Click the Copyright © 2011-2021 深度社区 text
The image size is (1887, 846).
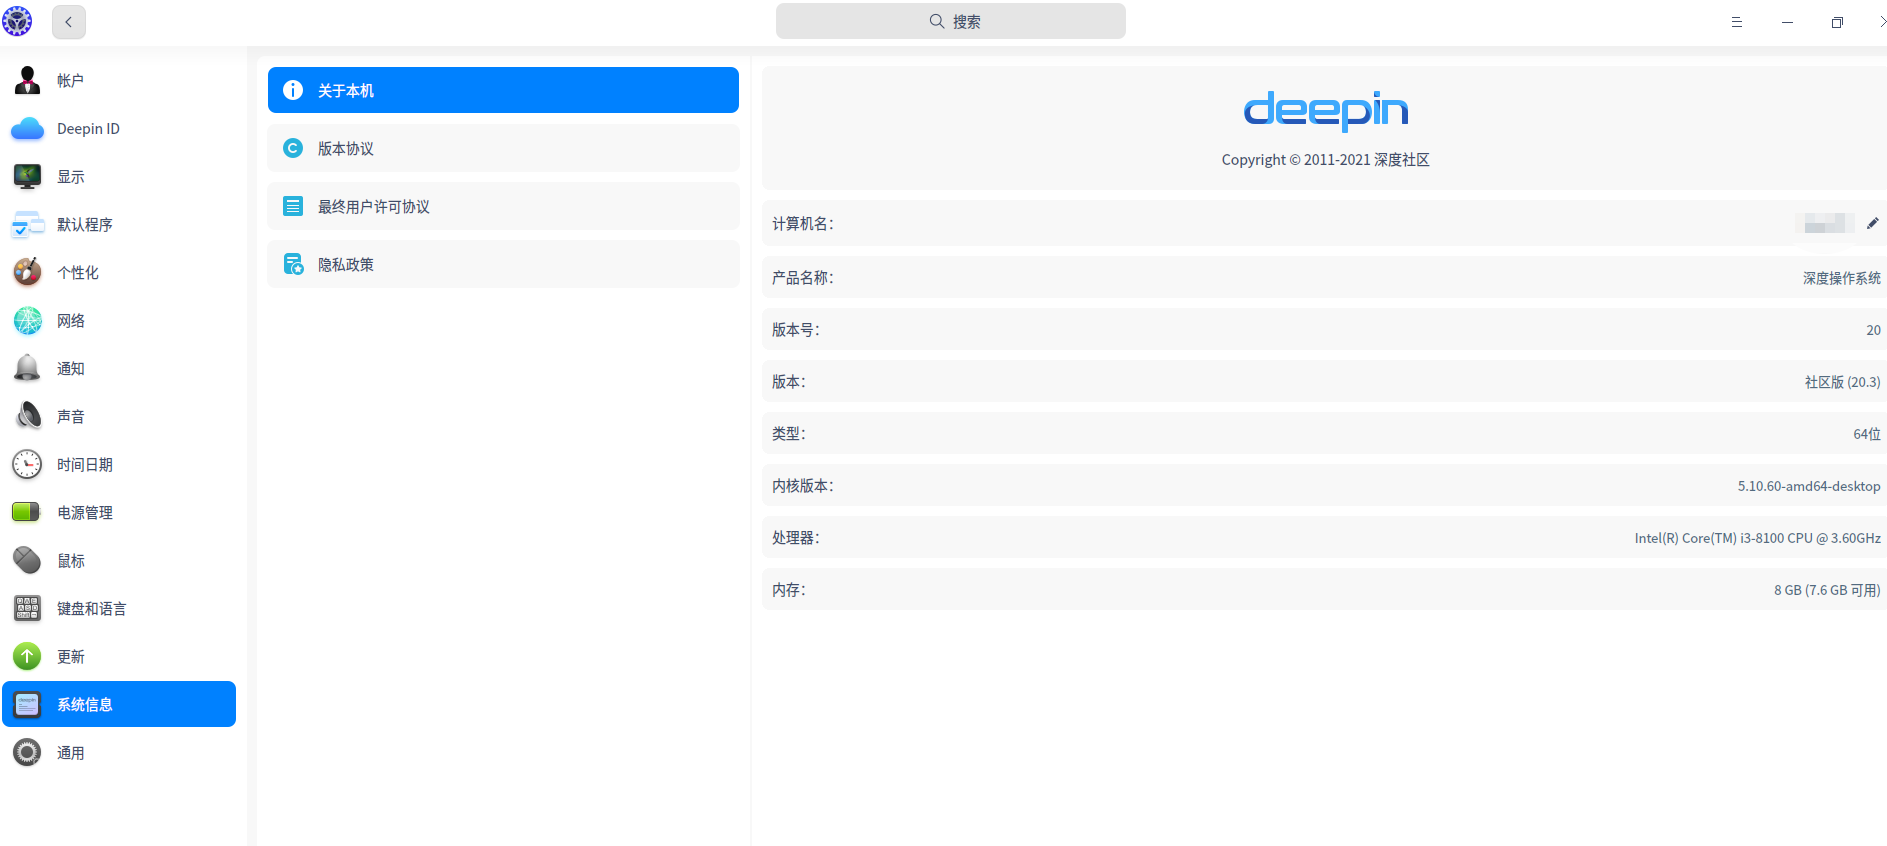point(1325,160)
